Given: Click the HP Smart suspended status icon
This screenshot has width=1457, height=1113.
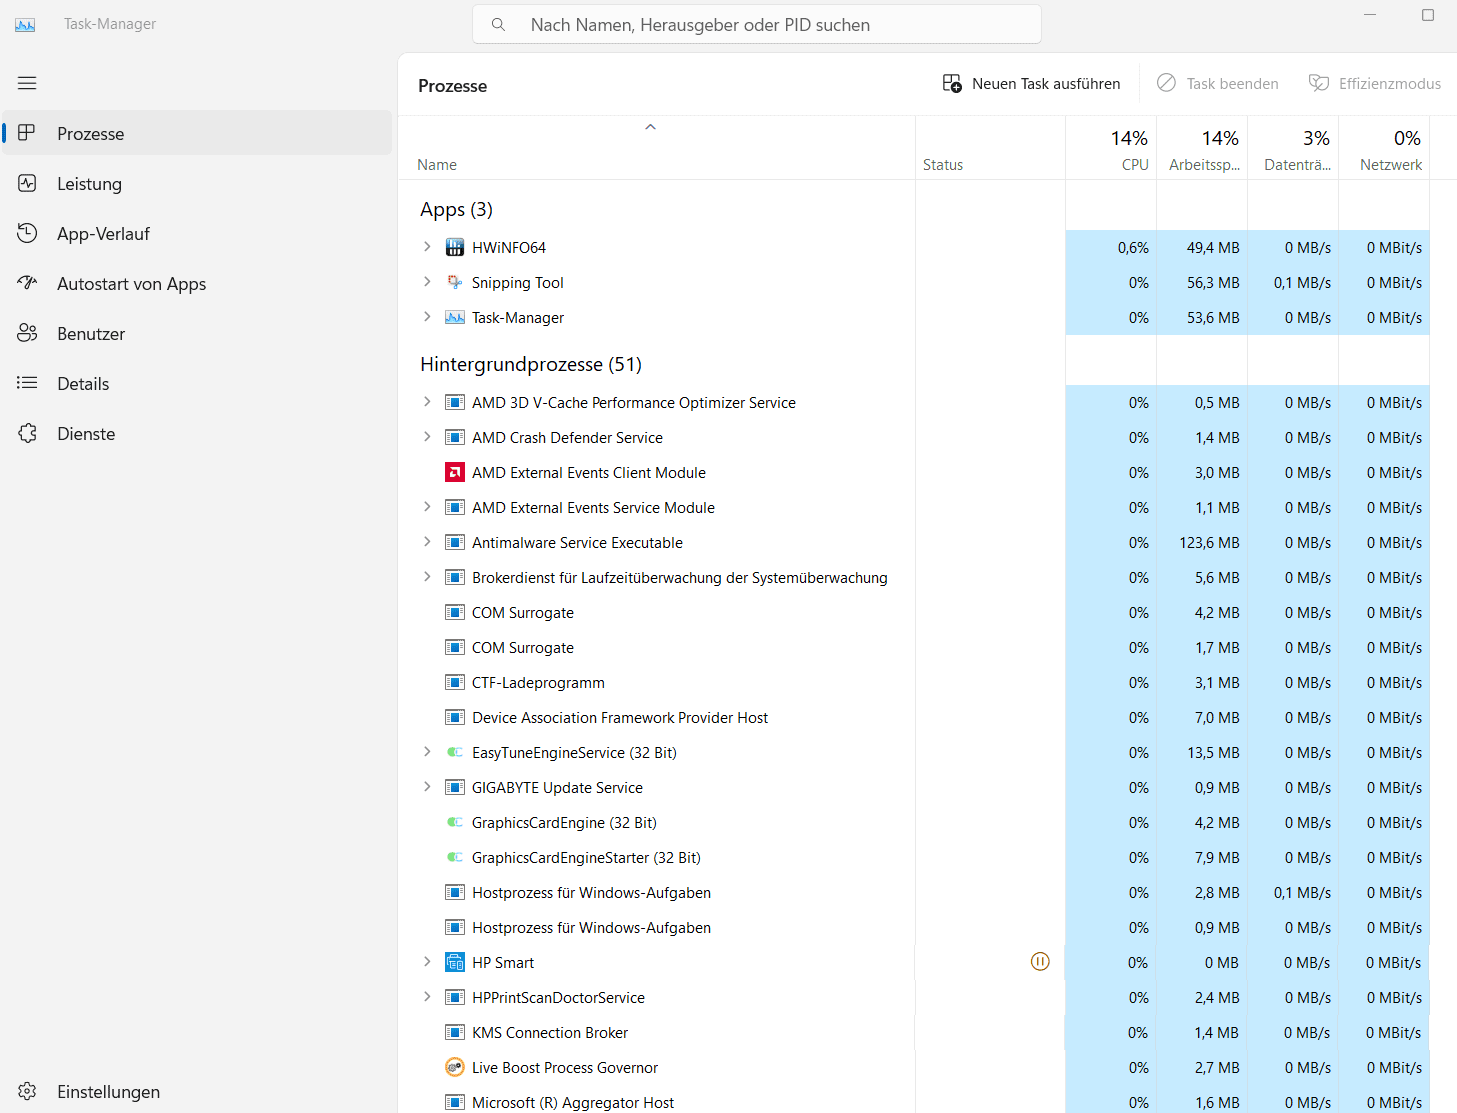Looking at the screenshot, I should (x=1040, y=962).
